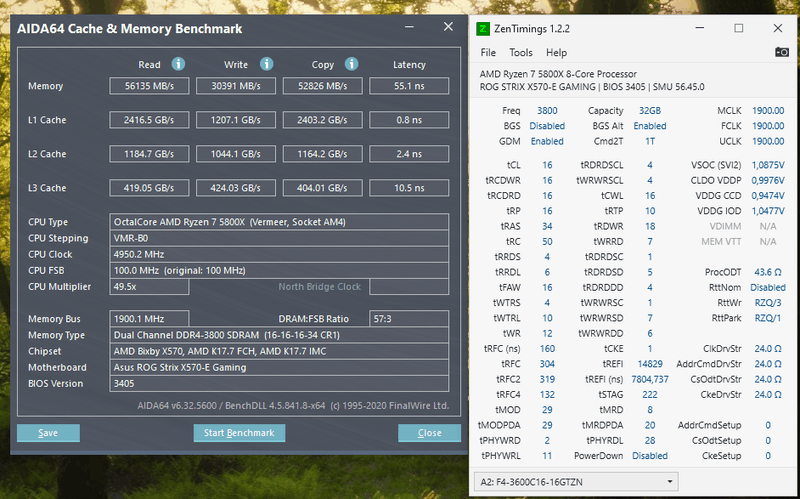Click Motherboard field Asus ROG Strix
The width and height of the screenshot is (800, 499).
279,367
